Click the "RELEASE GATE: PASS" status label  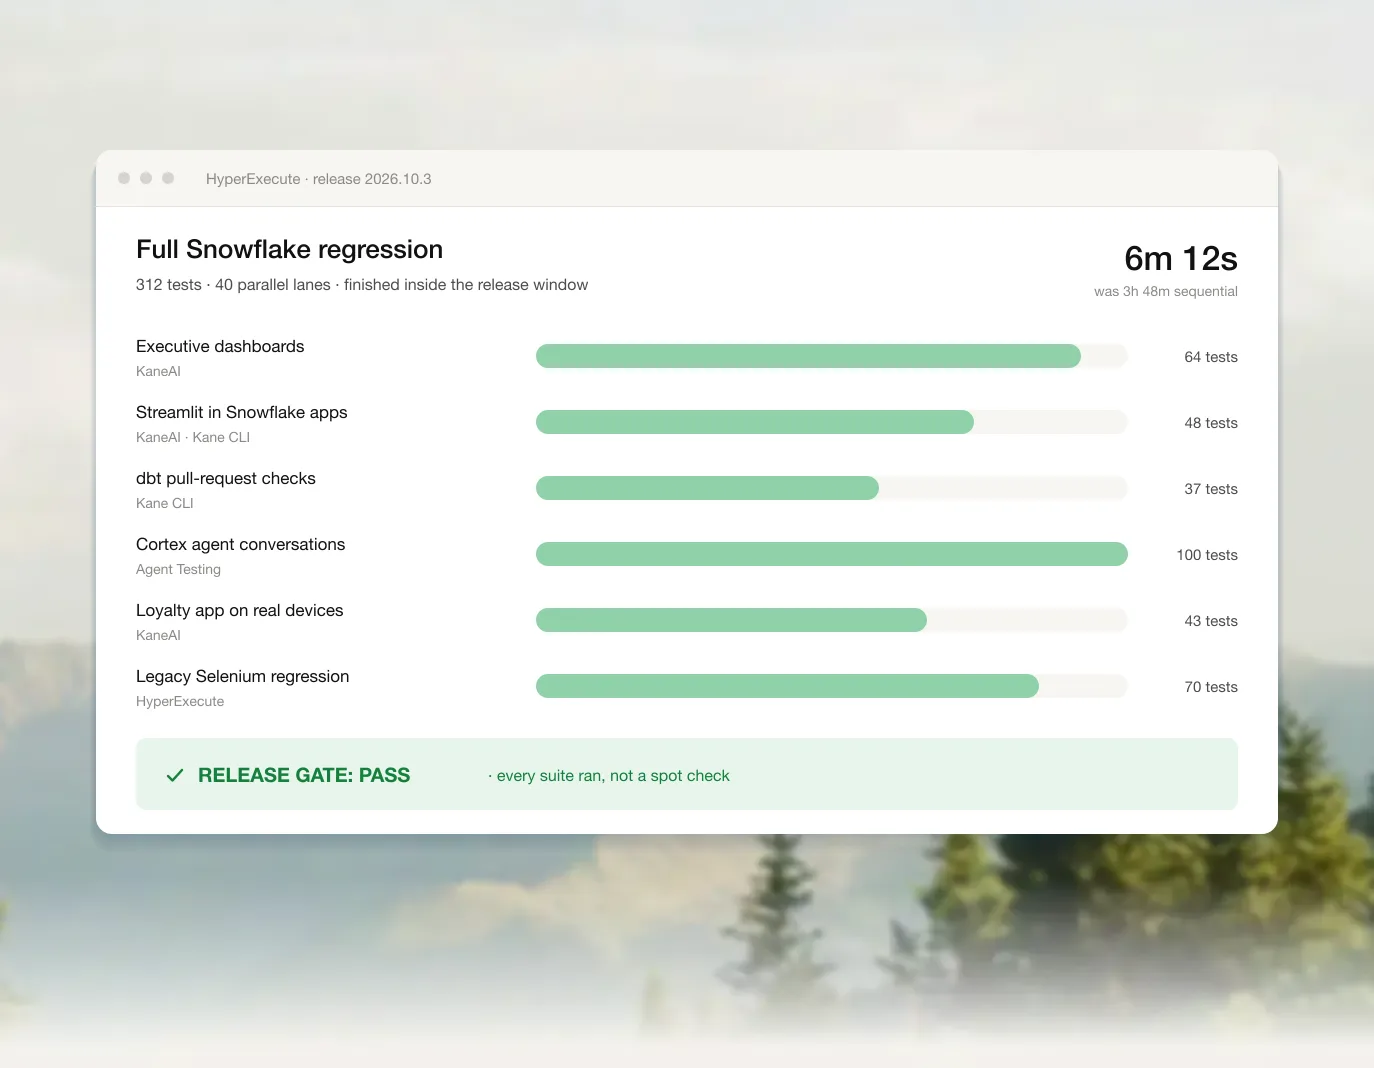click(x=304, y=775)
